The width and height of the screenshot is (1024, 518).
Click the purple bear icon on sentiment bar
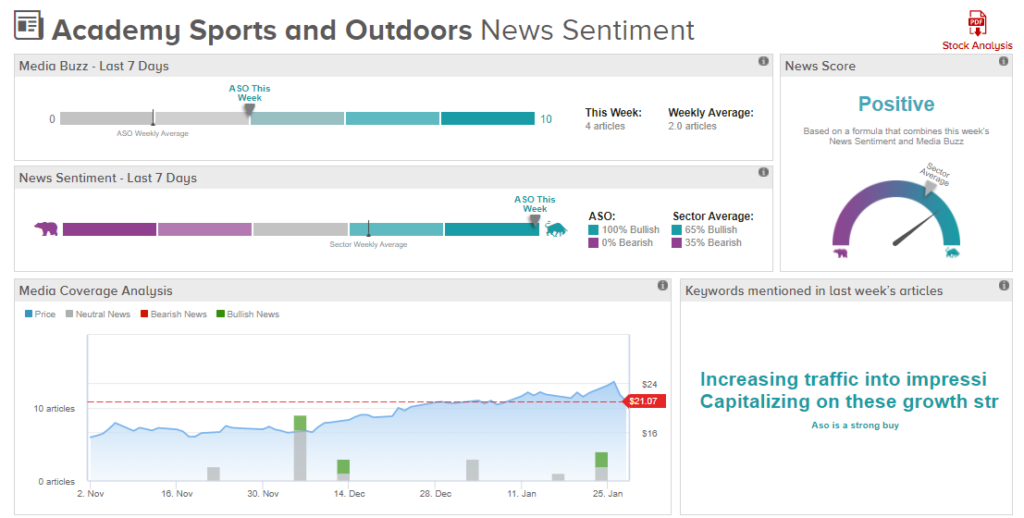tap(46, 229)
